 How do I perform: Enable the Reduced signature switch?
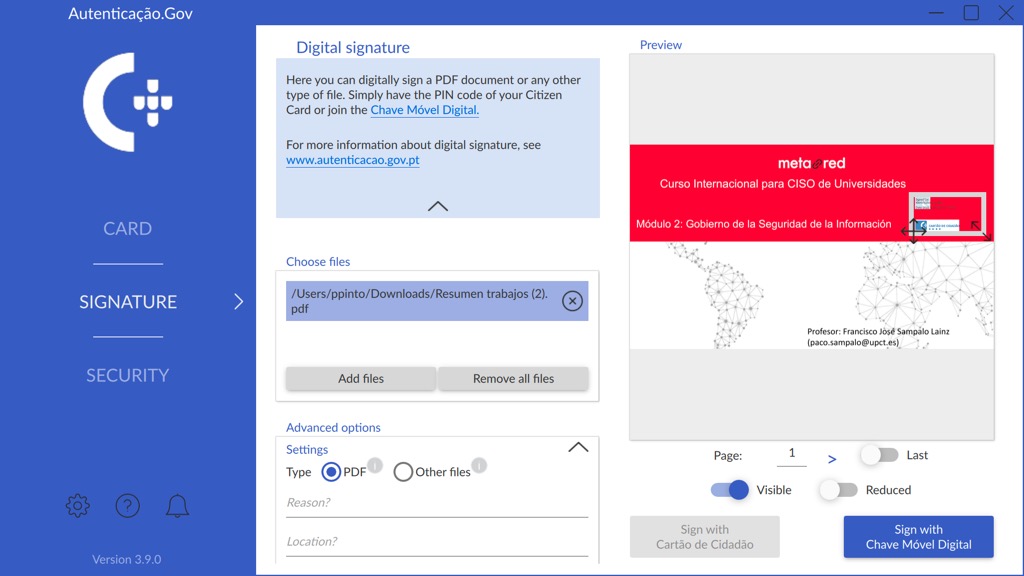pos(838,490)
